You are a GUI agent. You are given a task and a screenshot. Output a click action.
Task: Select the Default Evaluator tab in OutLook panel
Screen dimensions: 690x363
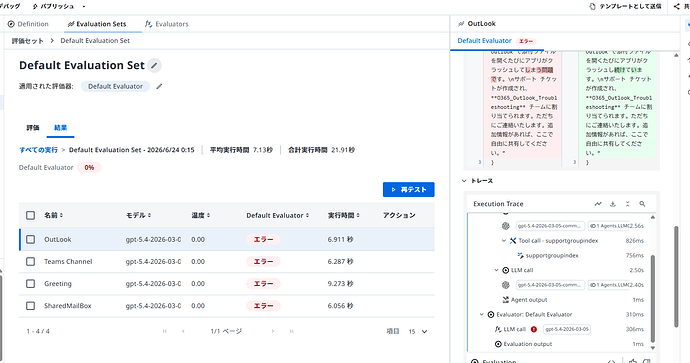pyautogui.click(x=496, y=40)
